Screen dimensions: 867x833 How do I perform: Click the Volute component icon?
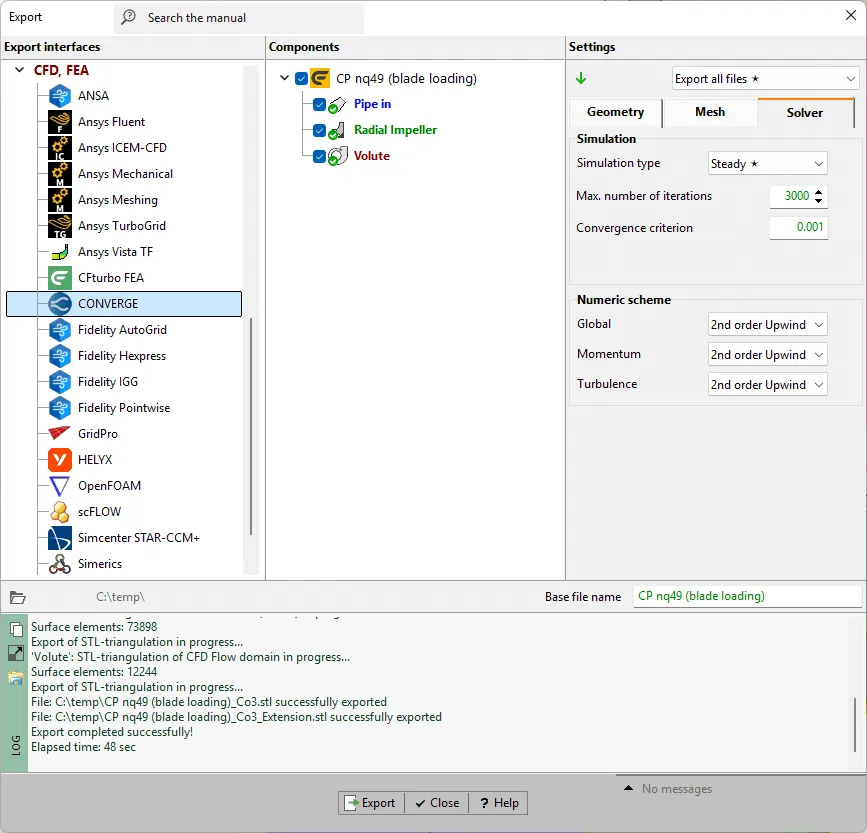(x=338, y=156)
